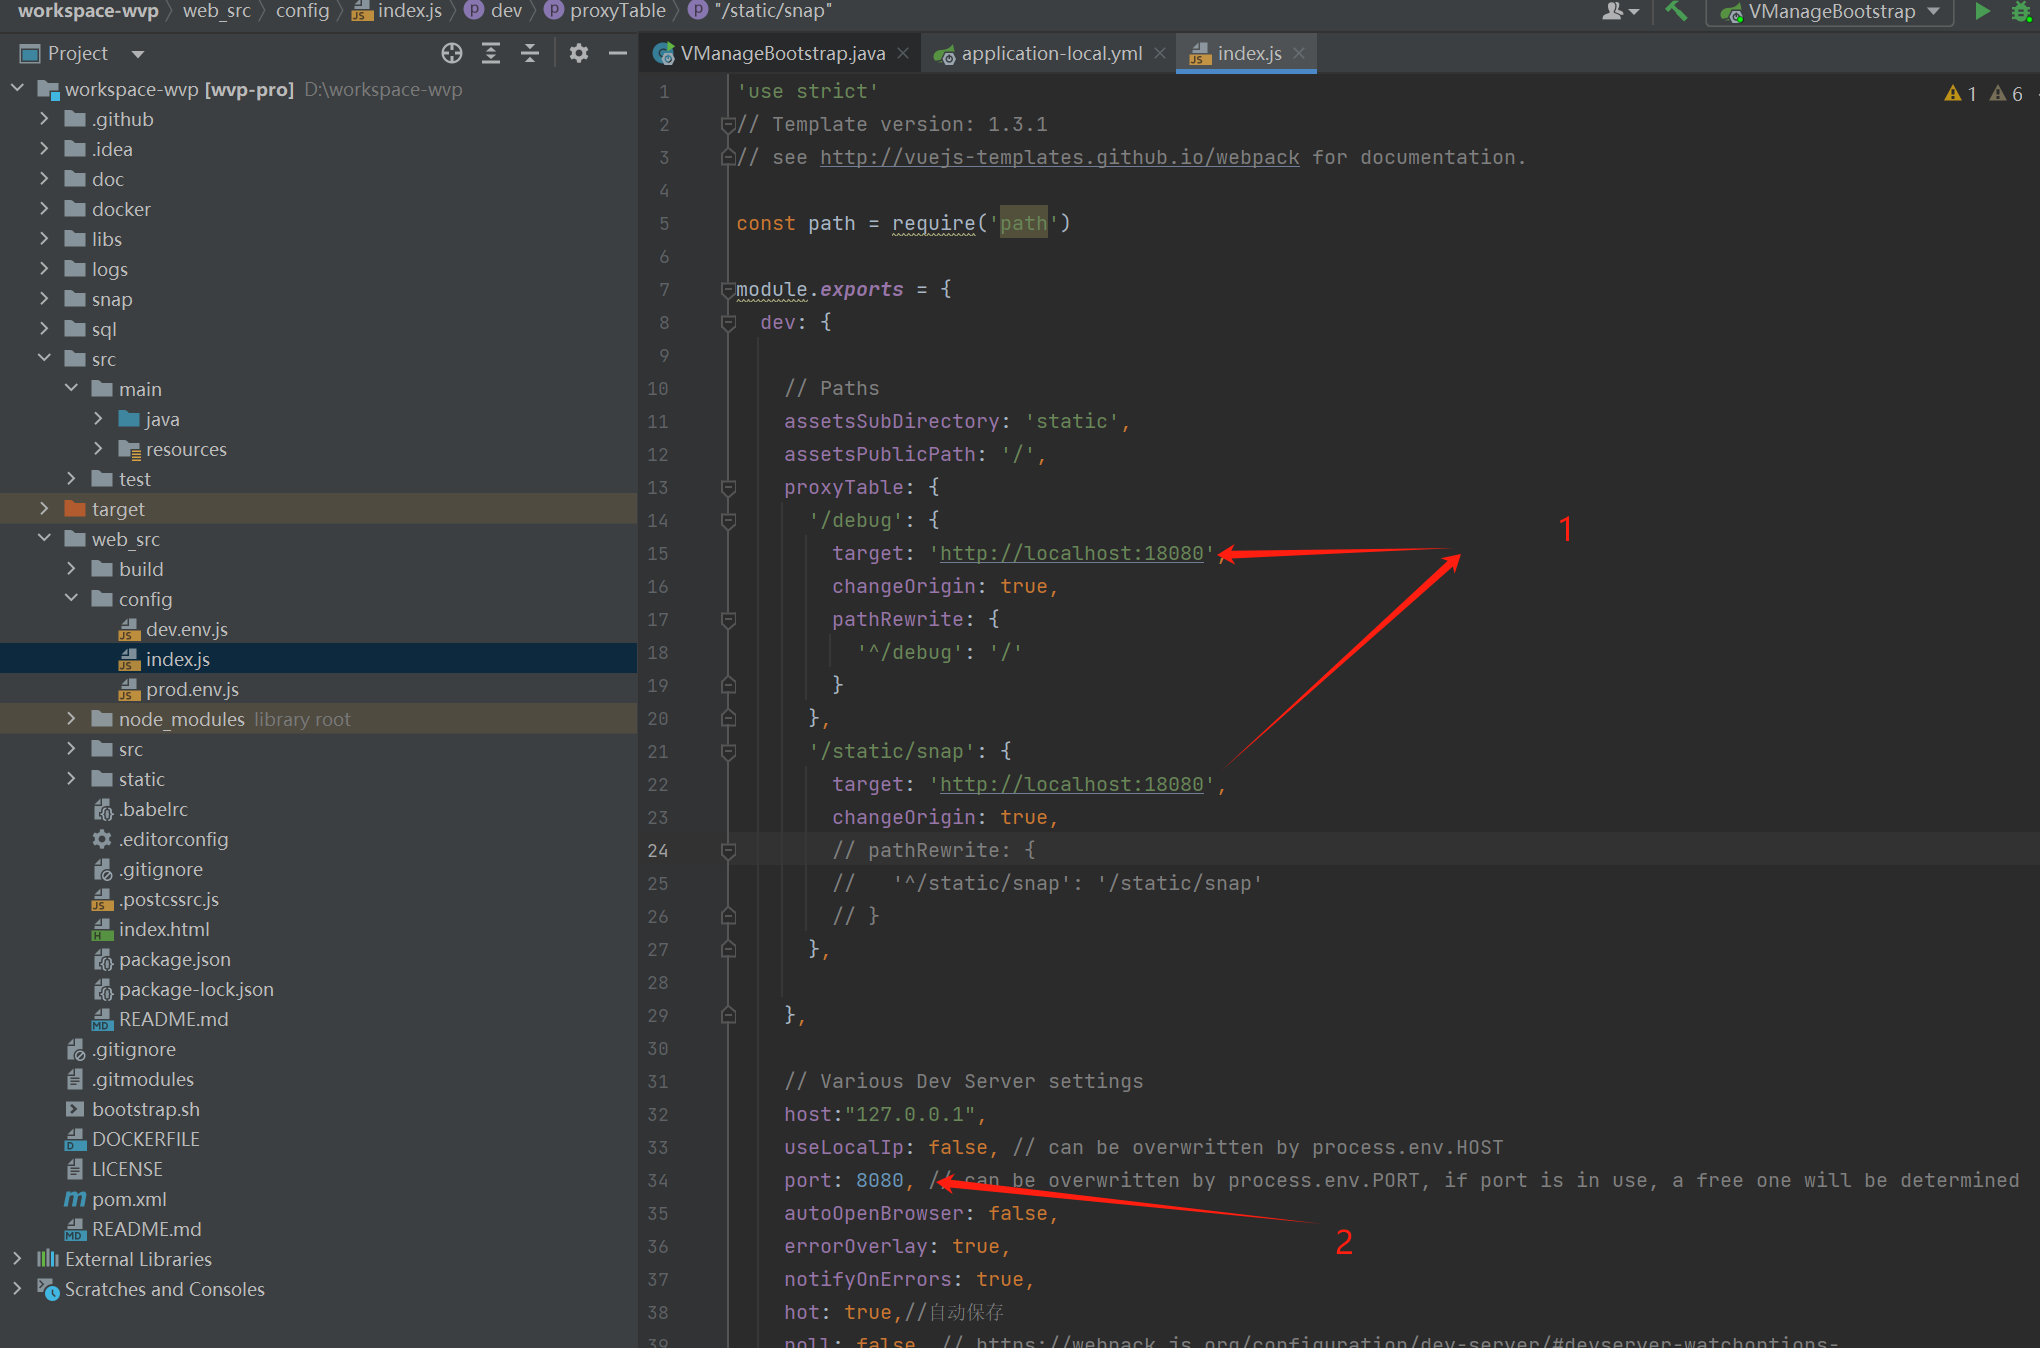Run VManageBootstrap with green play button

tap(1982, 11)
